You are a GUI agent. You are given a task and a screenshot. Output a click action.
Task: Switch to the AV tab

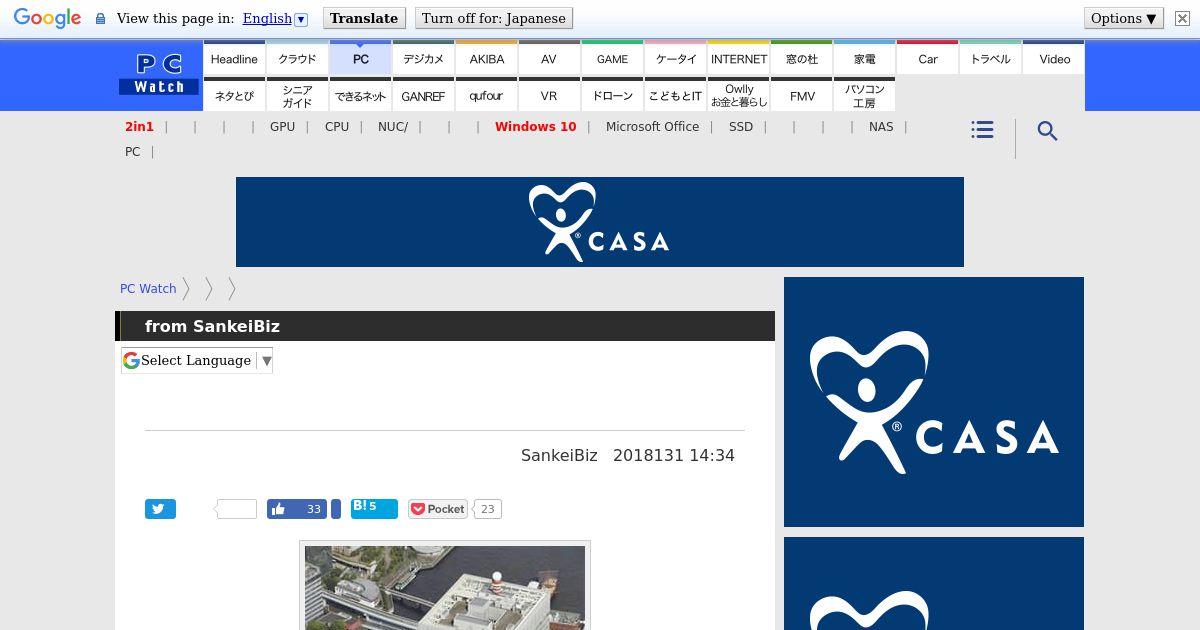tap(549, 58)
